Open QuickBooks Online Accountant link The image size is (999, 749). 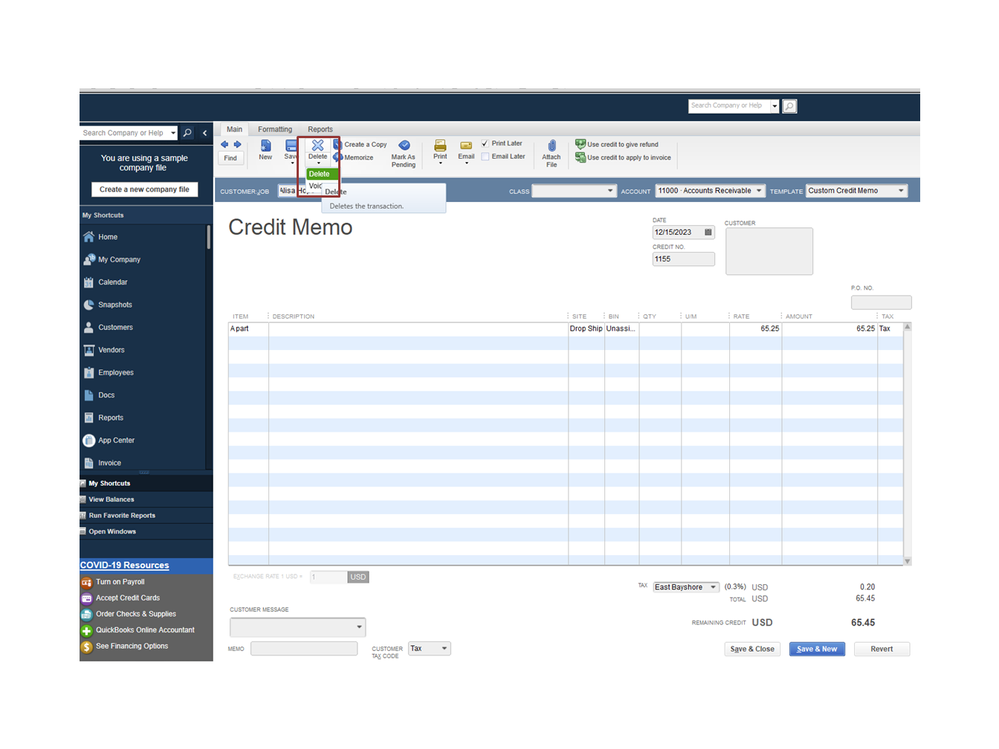(138, 631)
